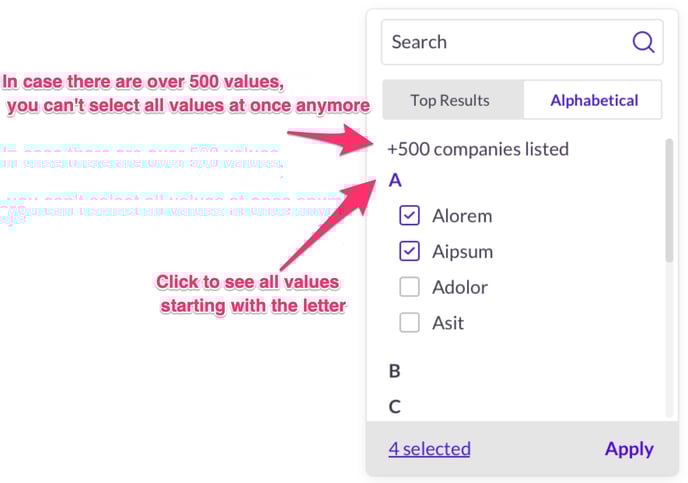Click the Adolor company name
688x483 pixels.
click(460, 287)
